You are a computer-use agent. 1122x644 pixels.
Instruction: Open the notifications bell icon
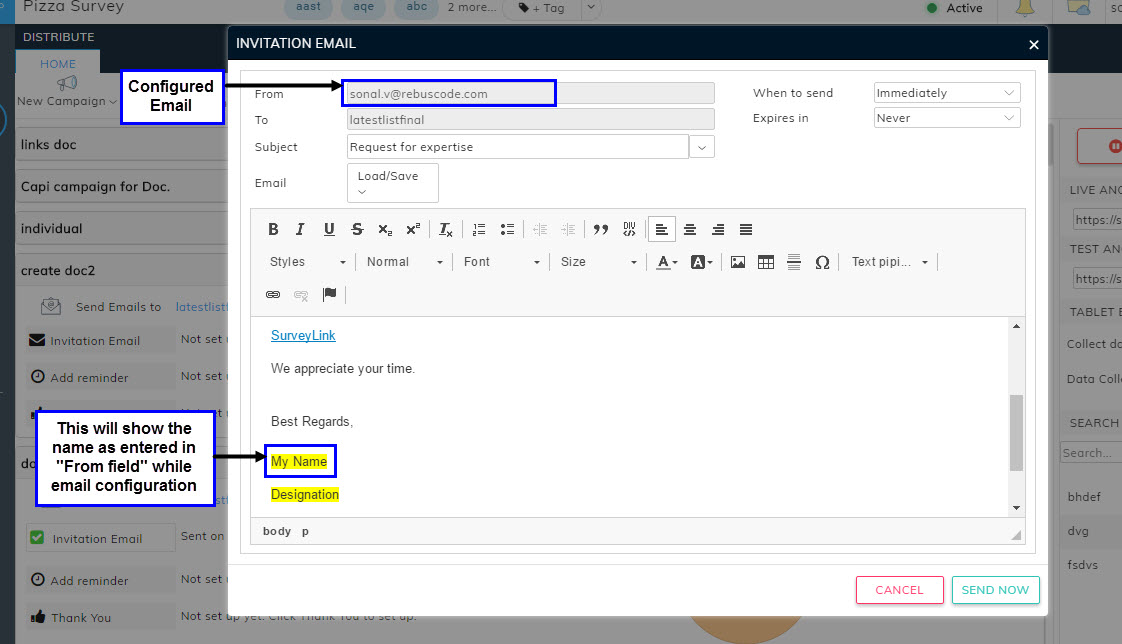click(x=1025, y=8)
